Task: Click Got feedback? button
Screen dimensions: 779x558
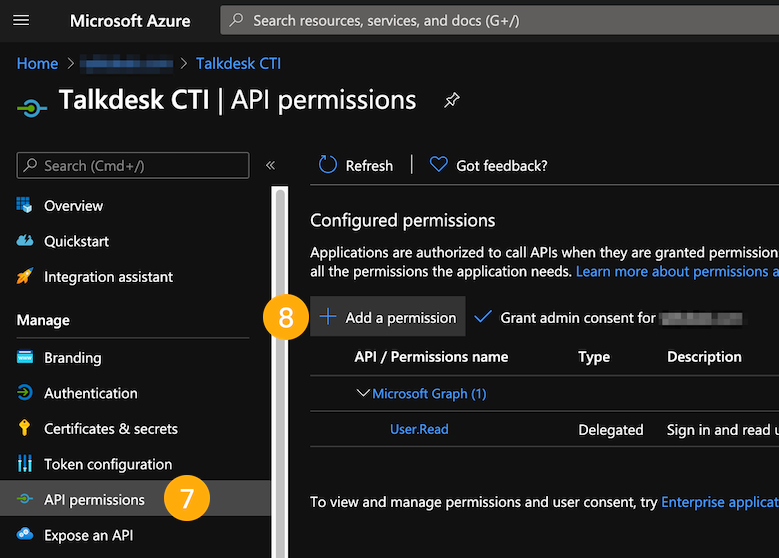Action: [x=488, y=165]
